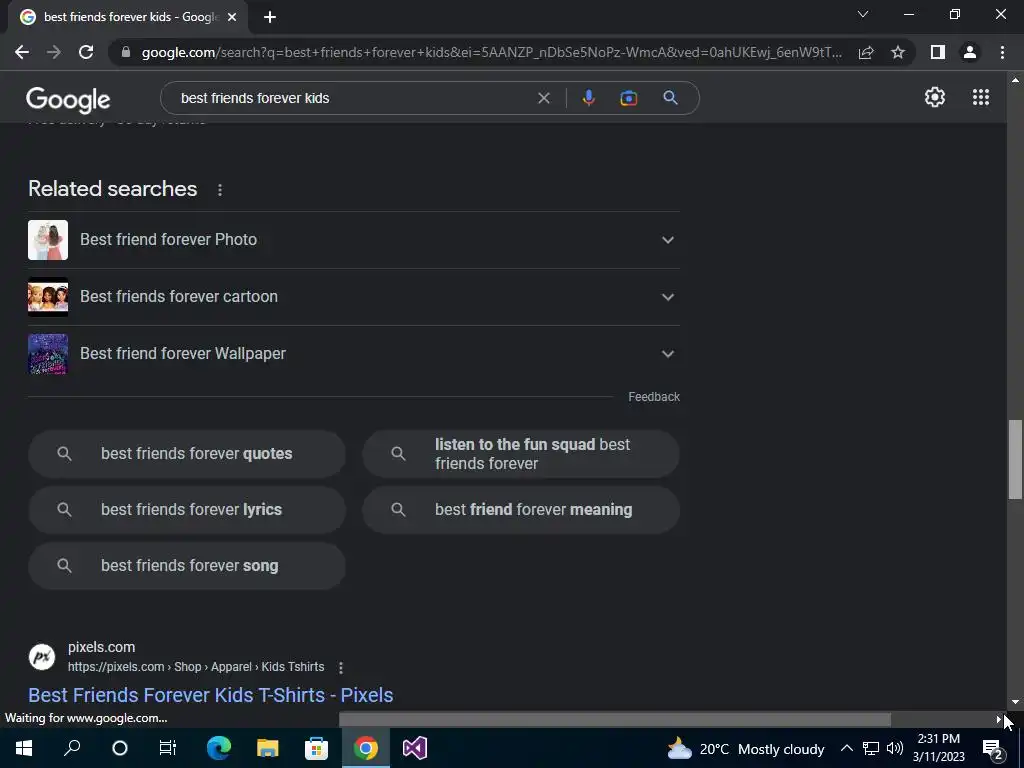Open Windows taskbar search
Viewport: 1024px width, 768px height.
pyautogui.click(x=72, y=748)
